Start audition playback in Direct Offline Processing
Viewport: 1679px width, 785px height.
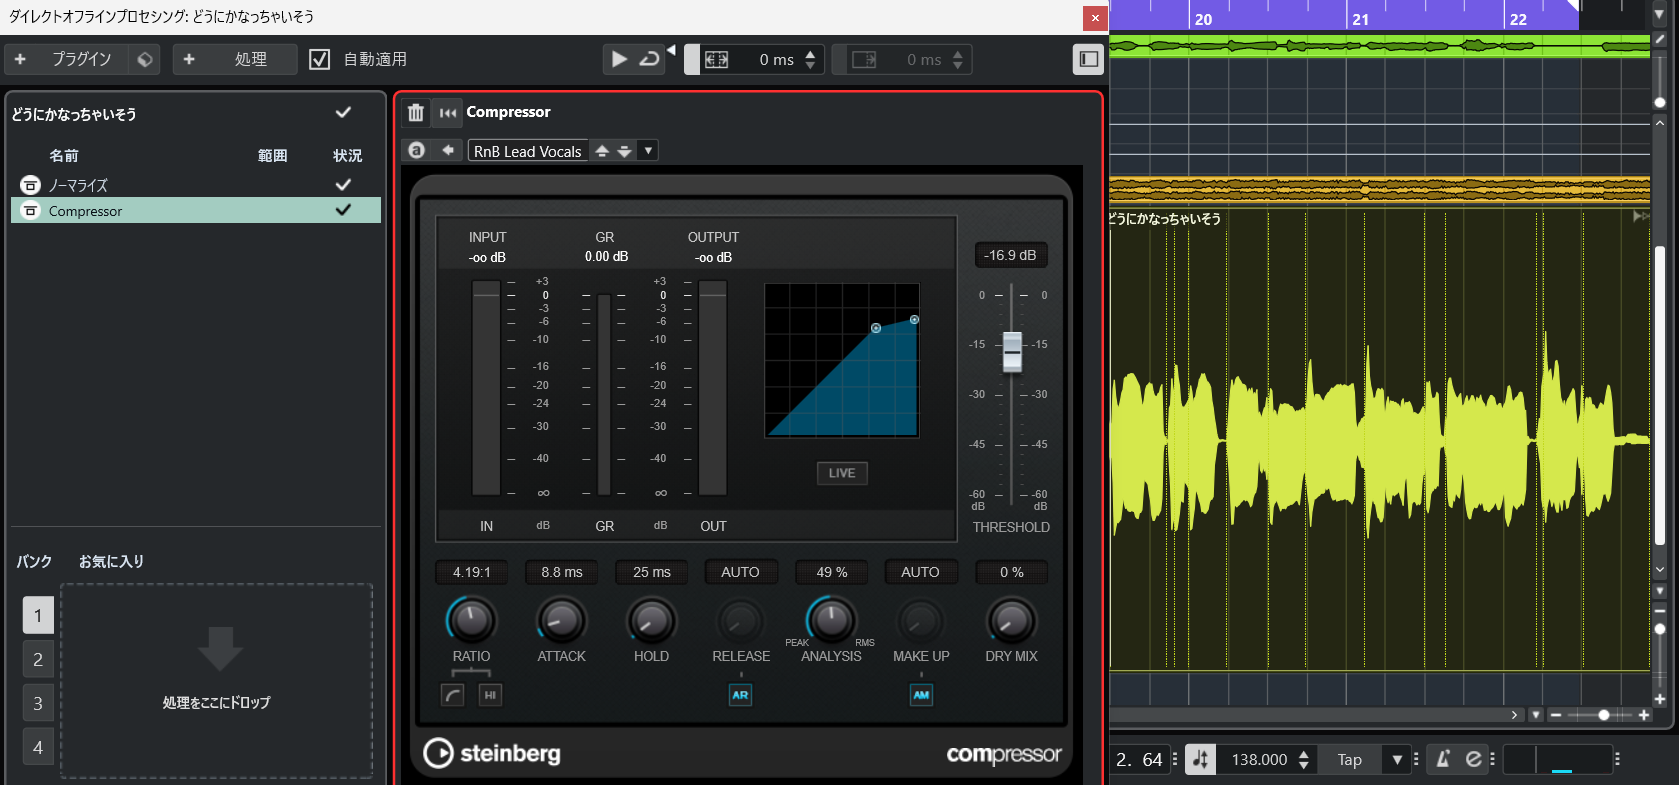[619, 59]
